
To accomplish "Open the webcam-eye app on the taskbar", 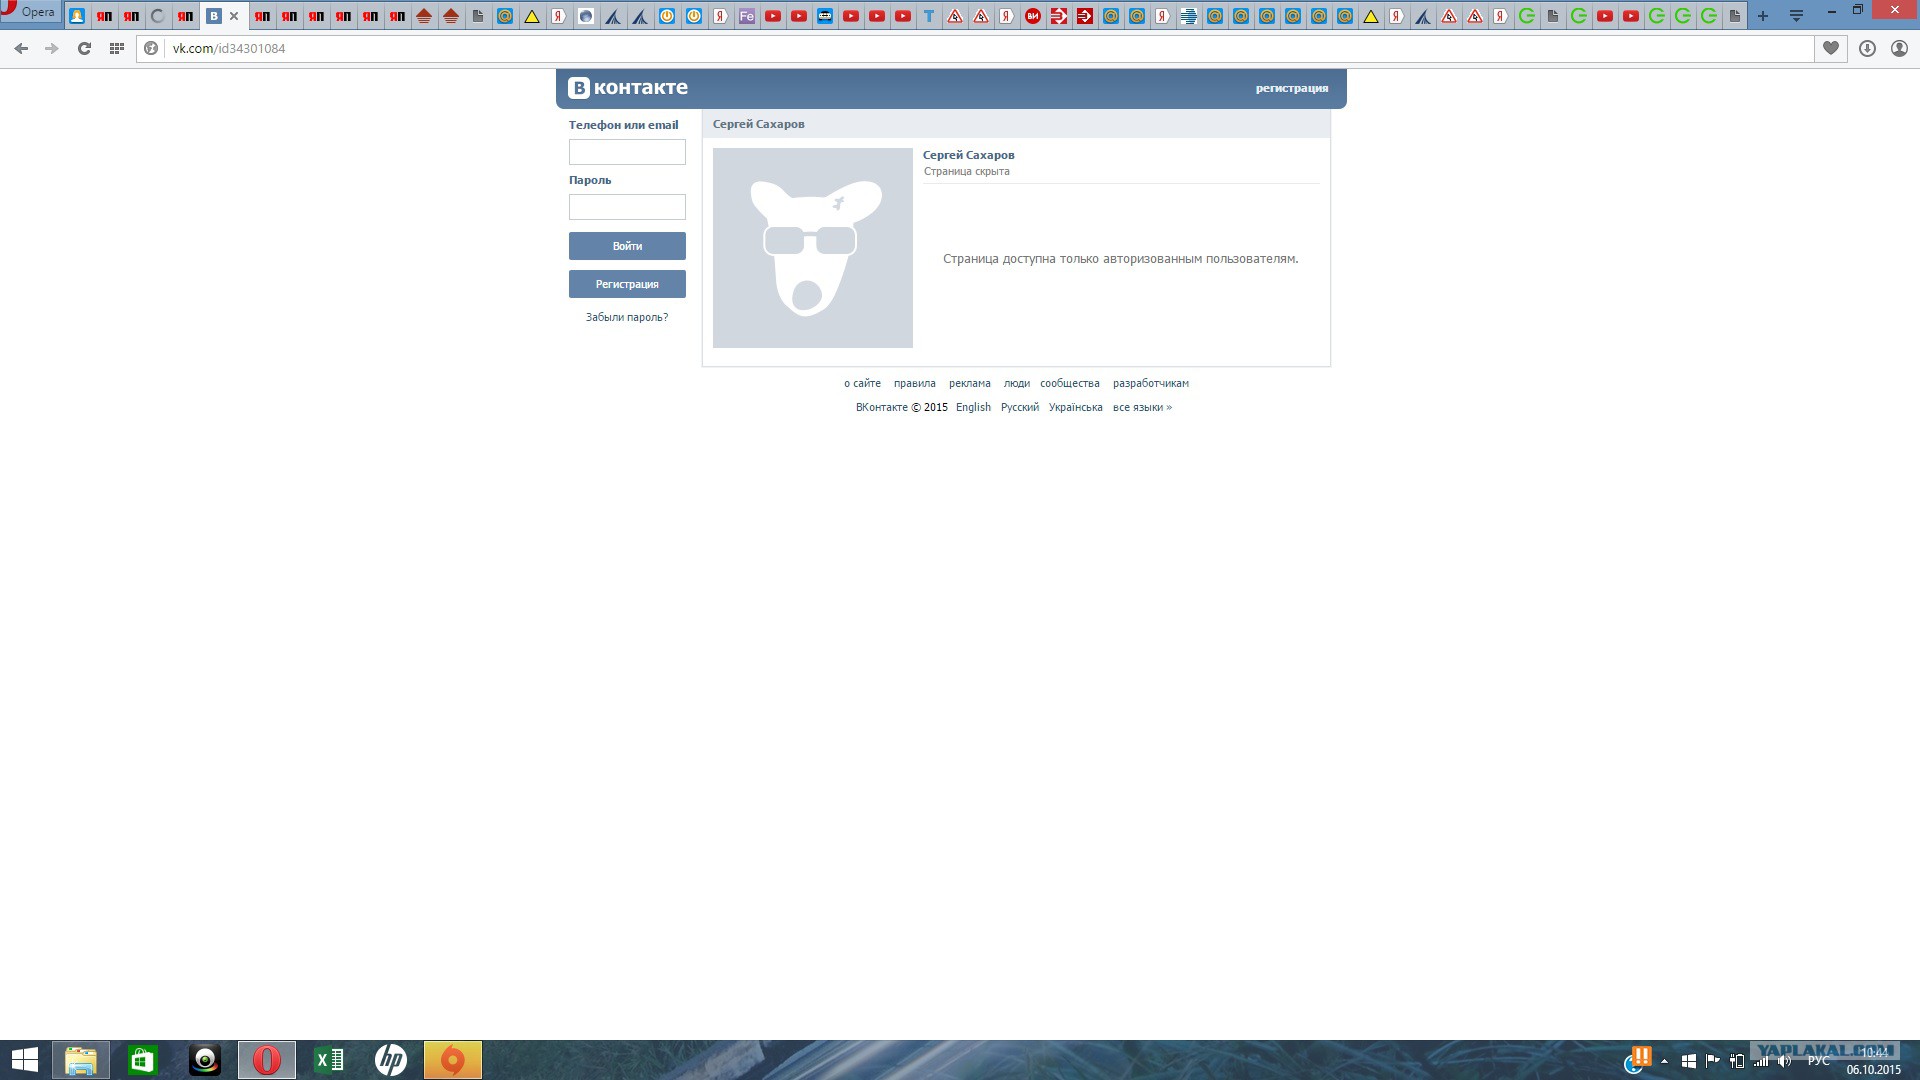I will [x=205, y=1060].
